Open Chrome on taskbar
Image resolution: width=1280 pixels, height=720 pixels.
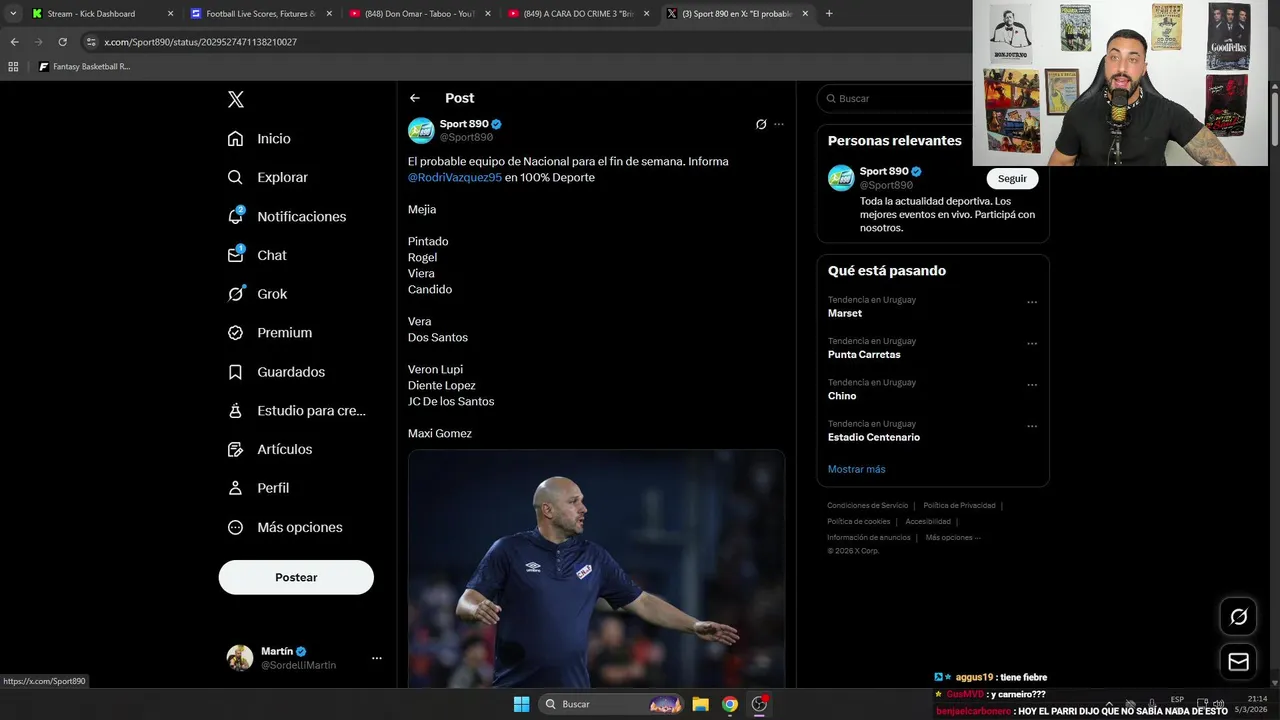pyautogui.click(x=730, y=704)
